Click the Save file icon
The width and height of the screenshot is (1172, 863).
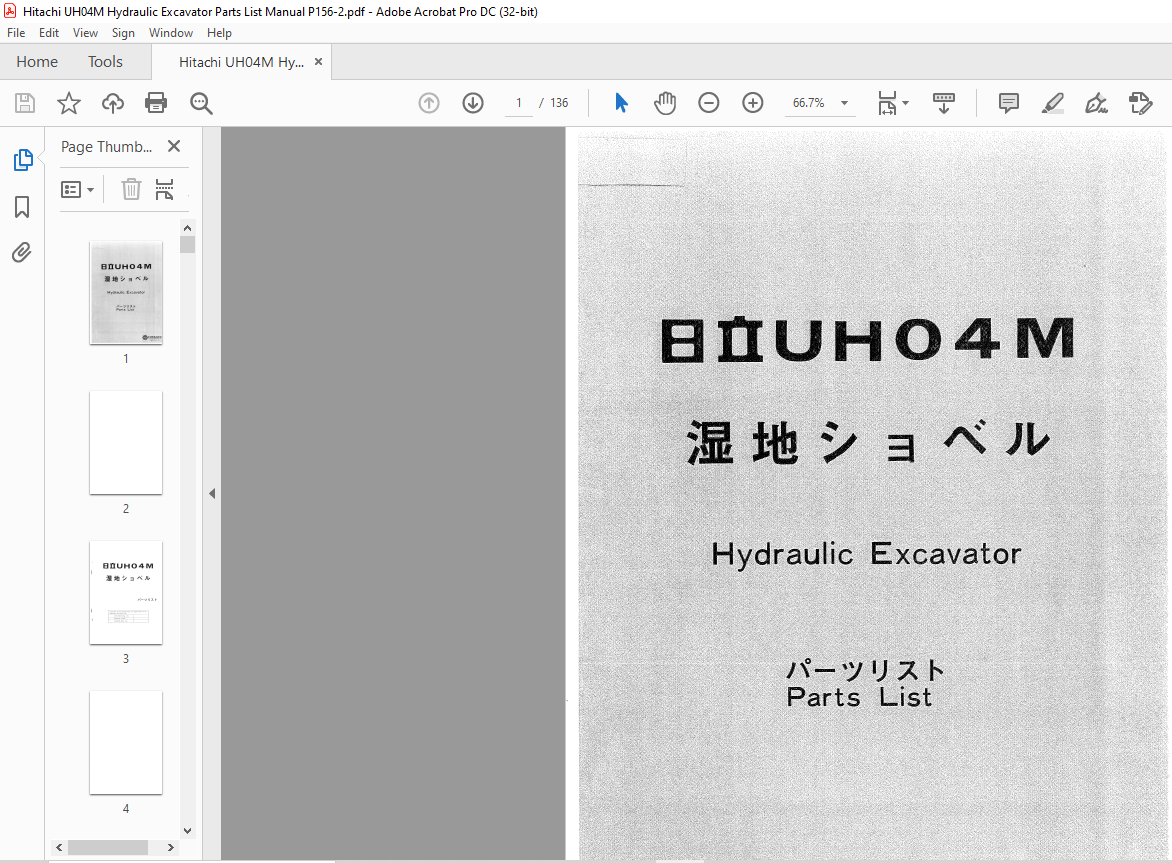tap(25, 103)
